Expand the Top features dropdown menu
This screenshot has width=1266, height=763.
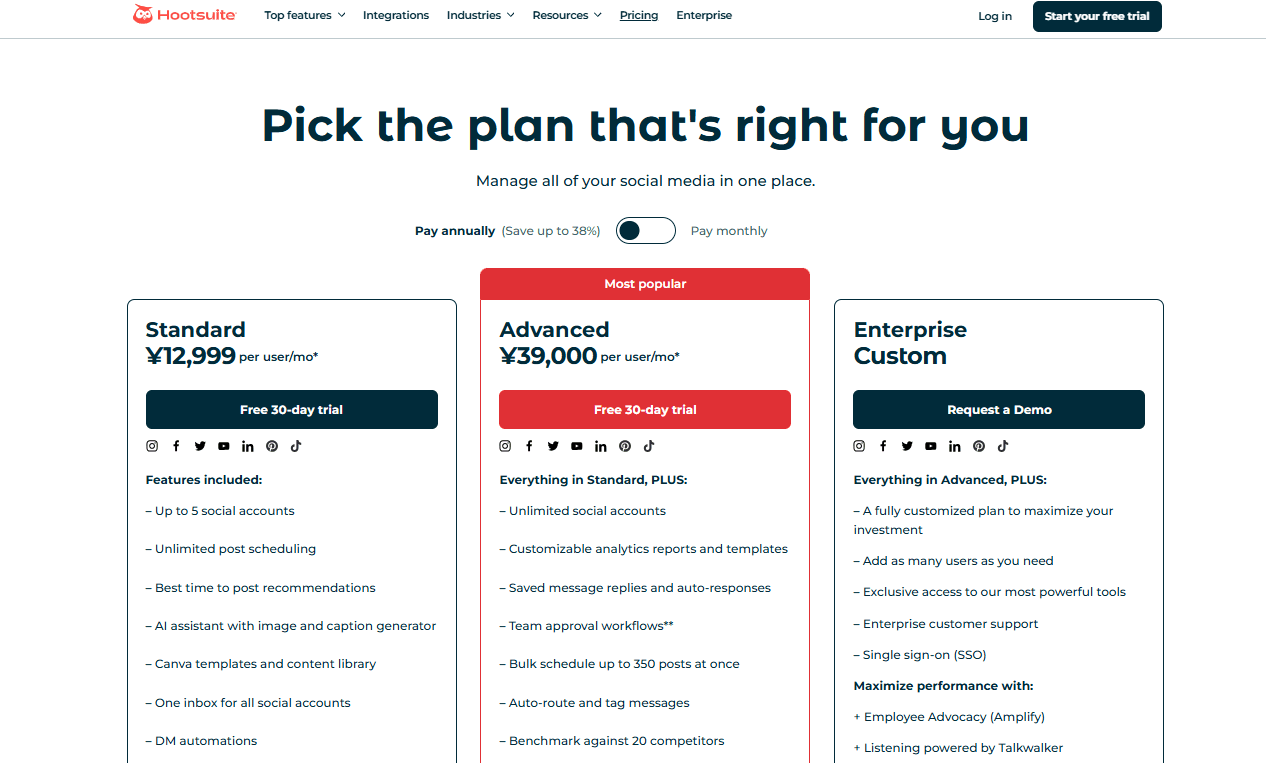304,15
